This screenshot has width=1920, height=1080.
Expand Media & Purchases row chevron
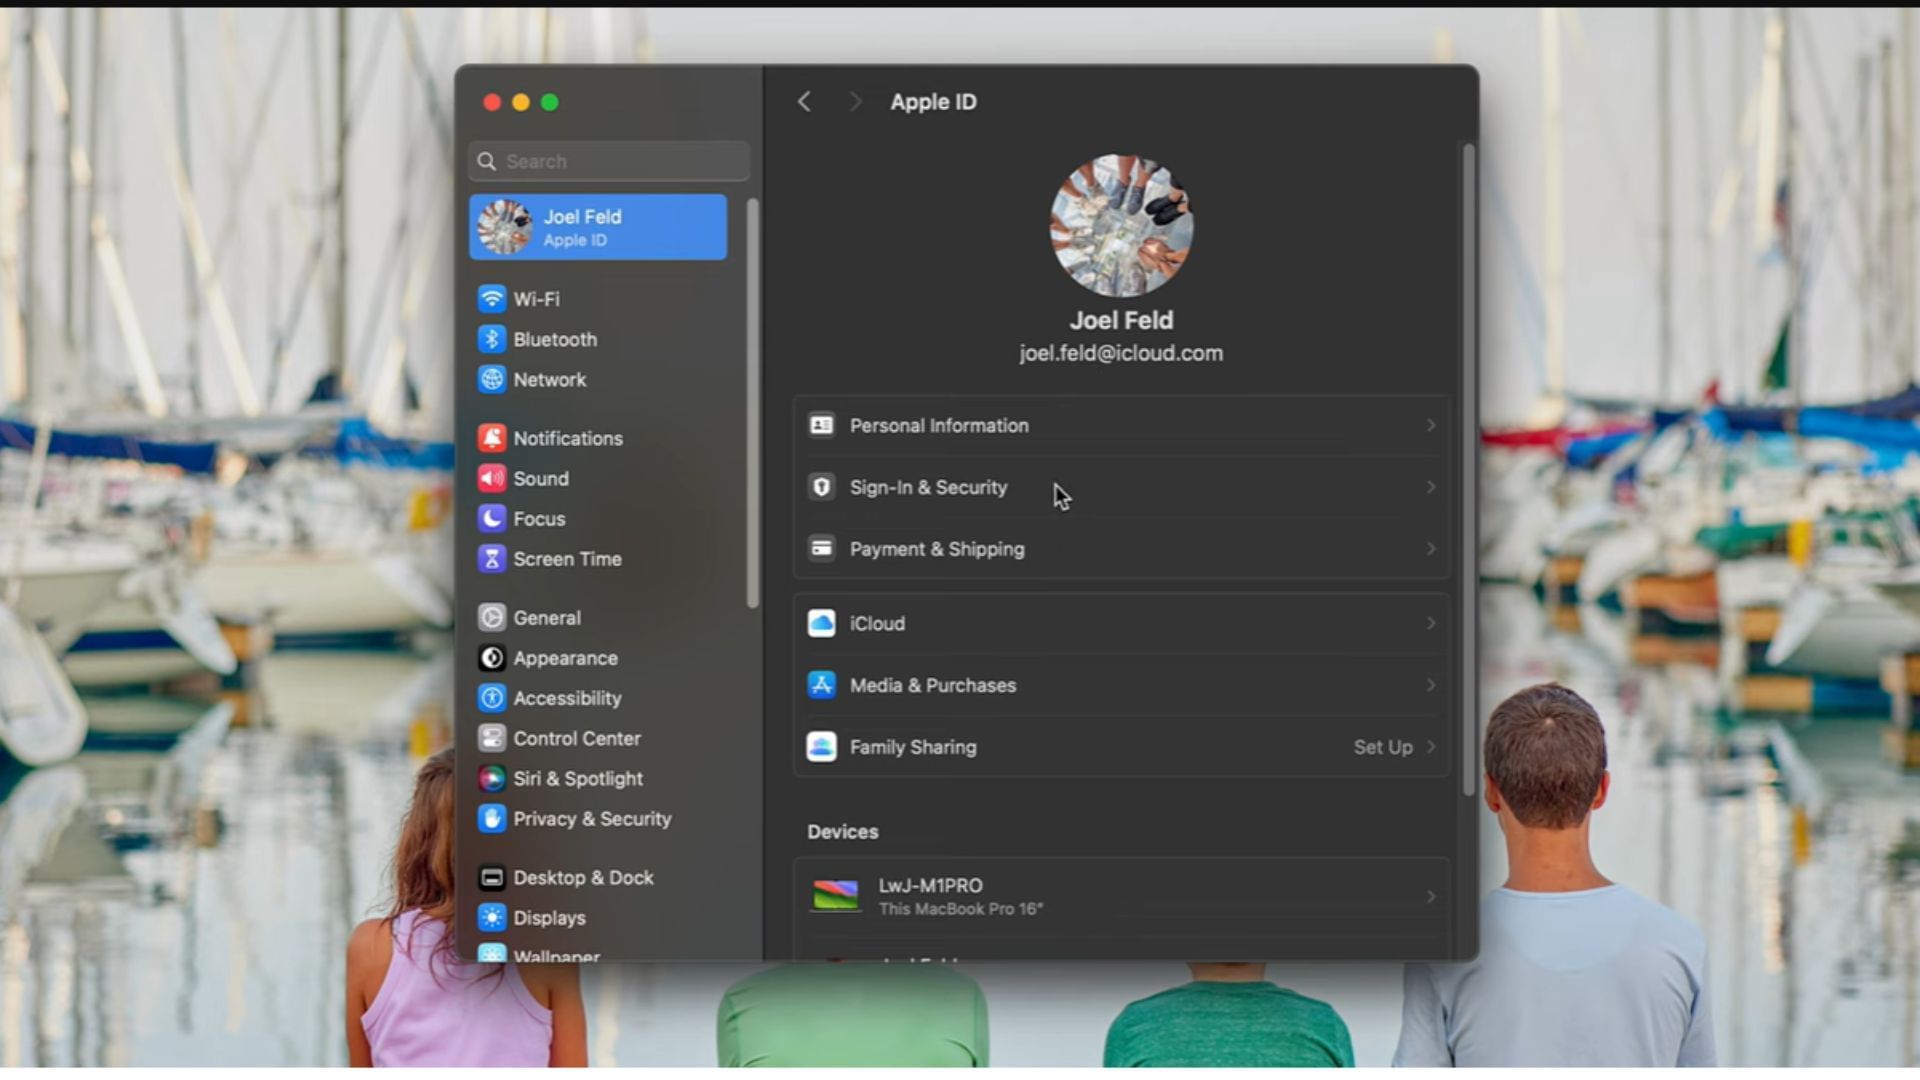[1431, 685]
